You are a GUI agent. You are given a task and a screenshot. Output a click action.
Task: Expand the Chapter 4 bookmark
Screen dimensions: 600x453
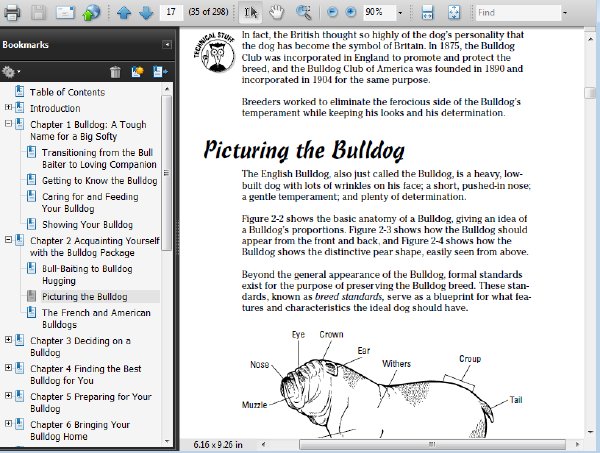click(x=8, y=368)
